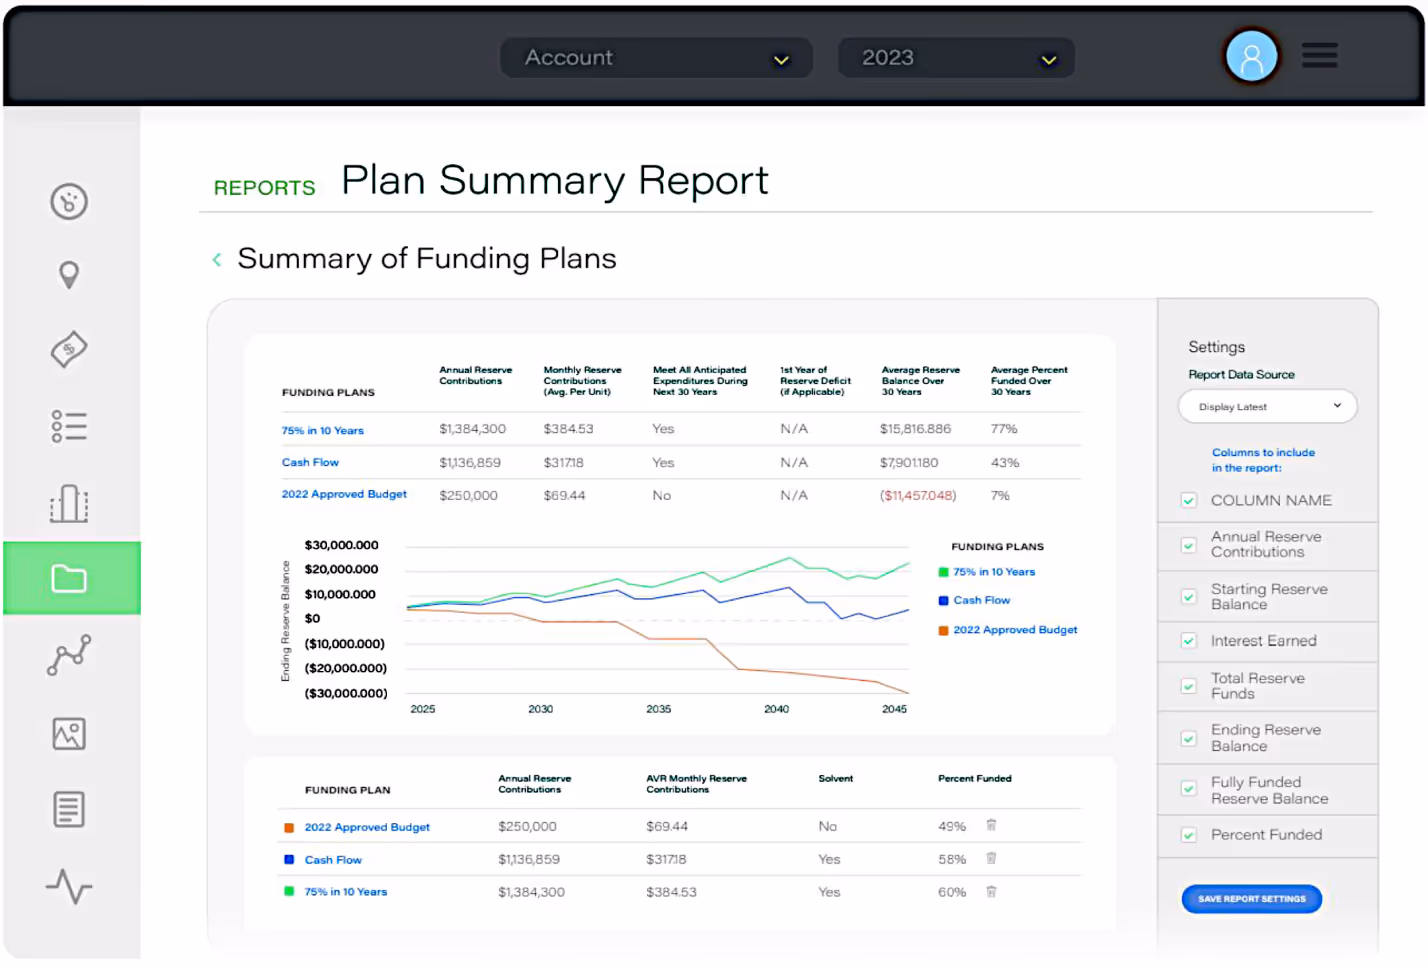Toggle Fully Funded Reserve Balance checkbox
Screen dimensions: 1428x968
click(1188, 789)
